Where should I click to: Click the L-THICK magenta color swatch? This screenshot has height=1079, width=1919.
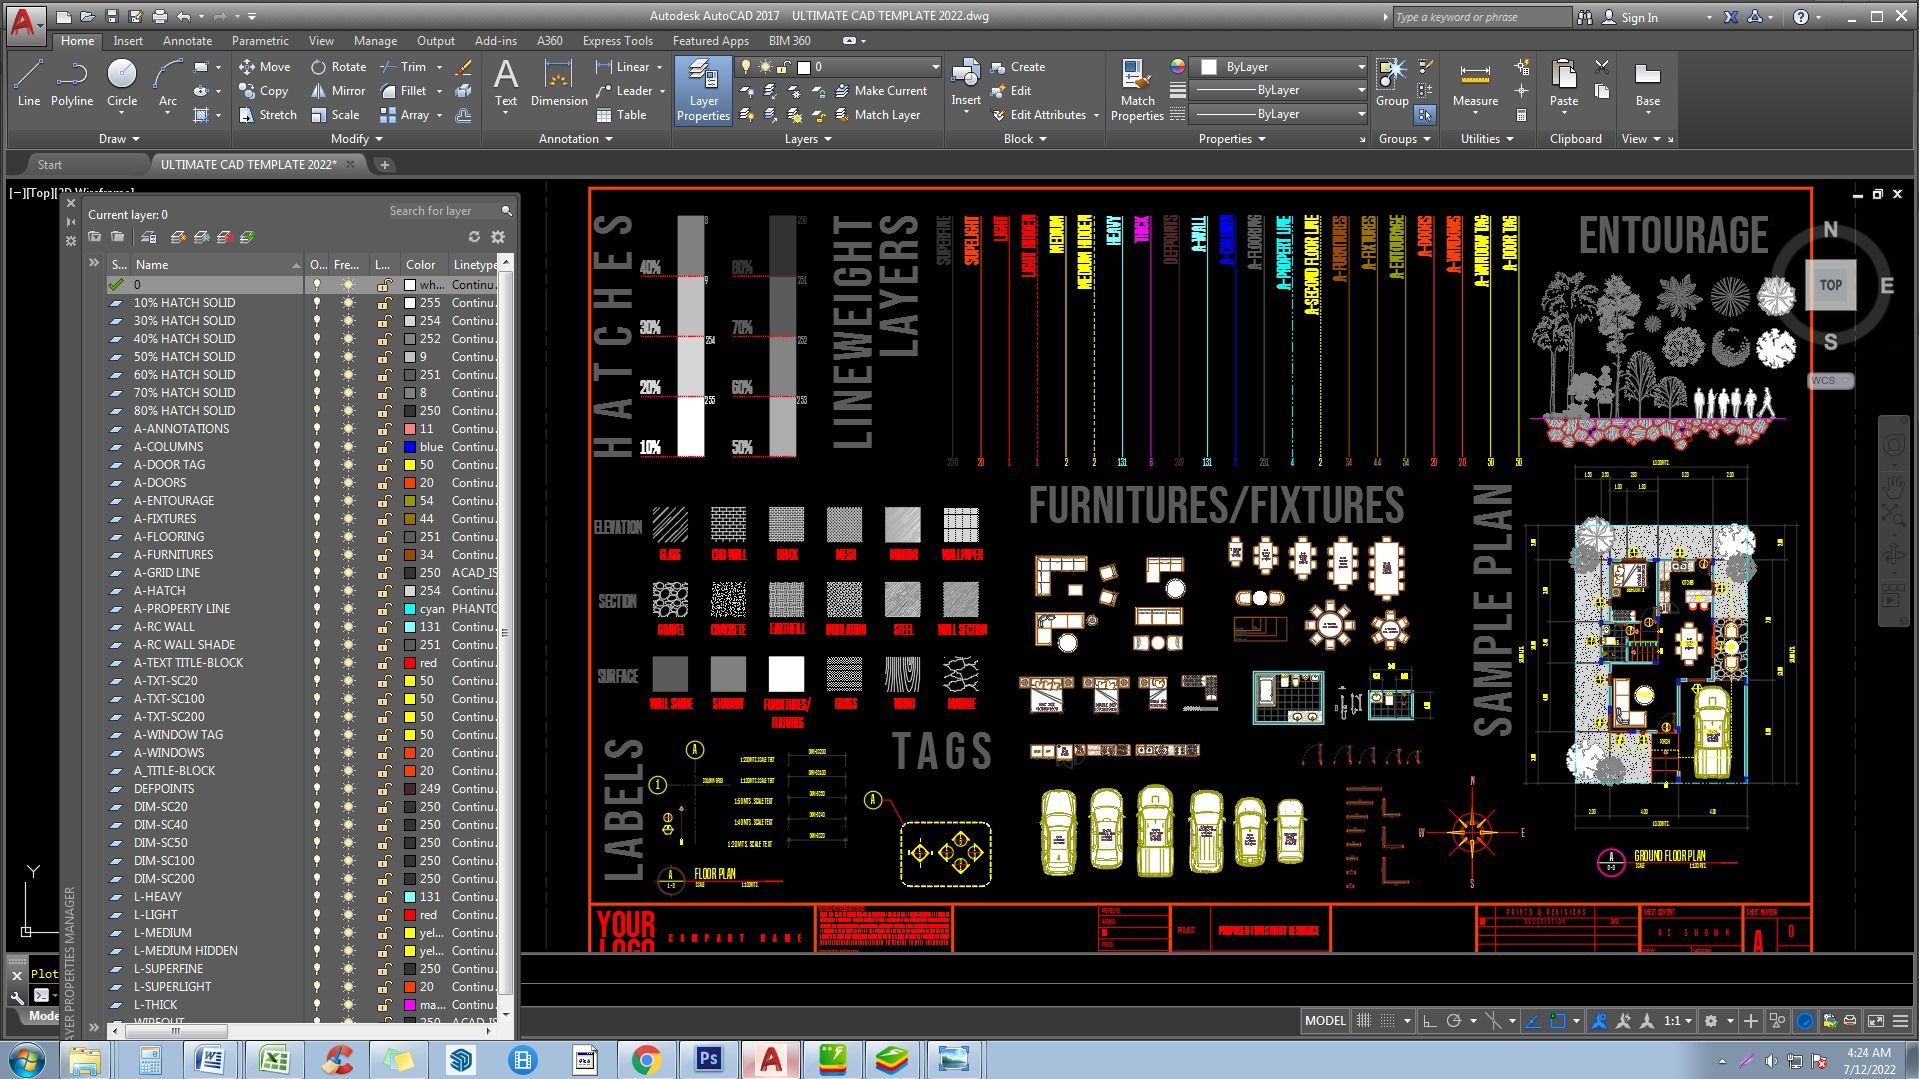click(x=410, y=1005)
